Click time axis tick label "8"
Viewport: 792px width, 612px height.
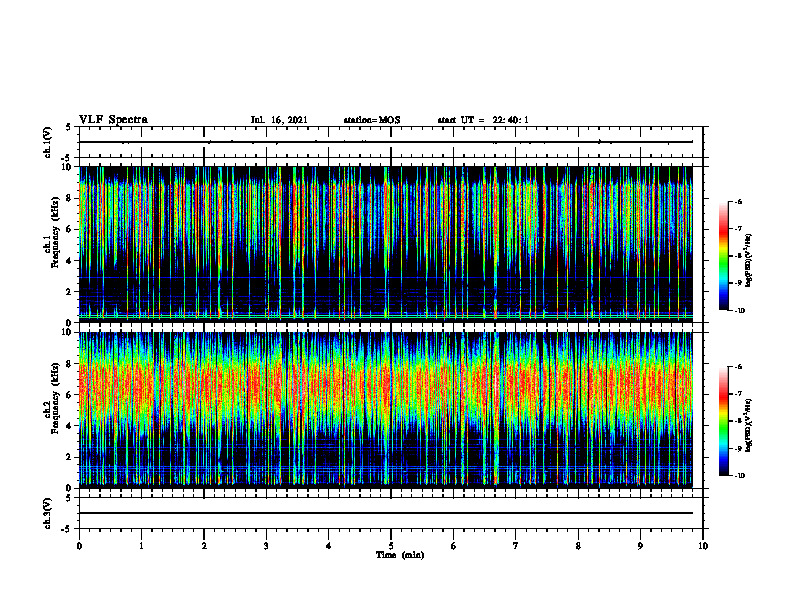pos(578,546)
